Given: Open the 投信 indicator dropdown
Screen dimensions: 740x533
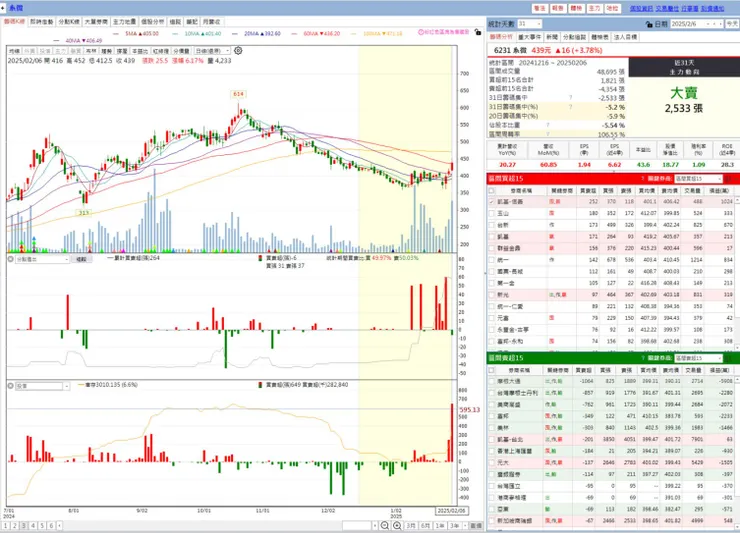Looking at the screenshot, I should [67, 386].
